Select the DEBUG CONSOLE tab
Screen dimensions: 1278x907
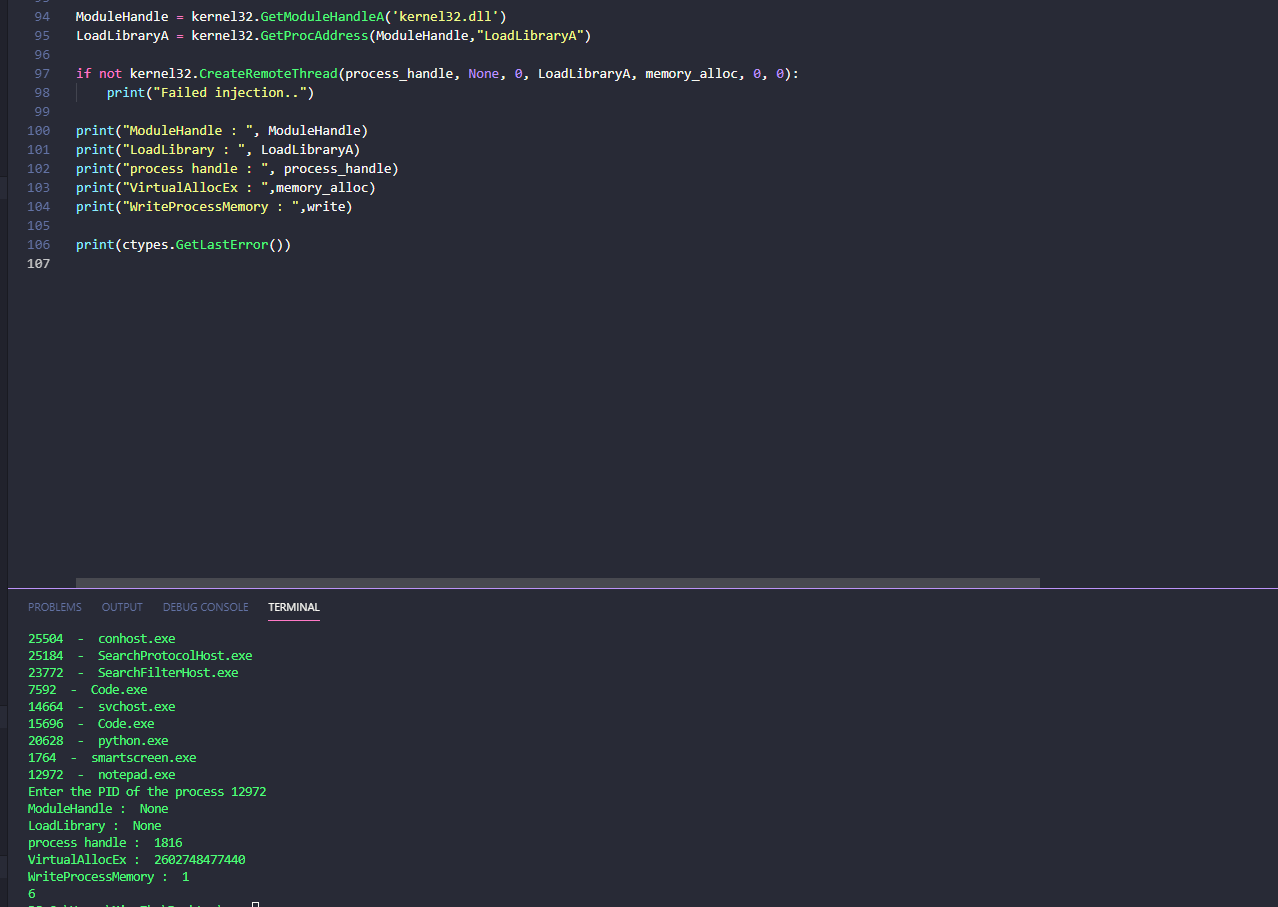point(205,607)
